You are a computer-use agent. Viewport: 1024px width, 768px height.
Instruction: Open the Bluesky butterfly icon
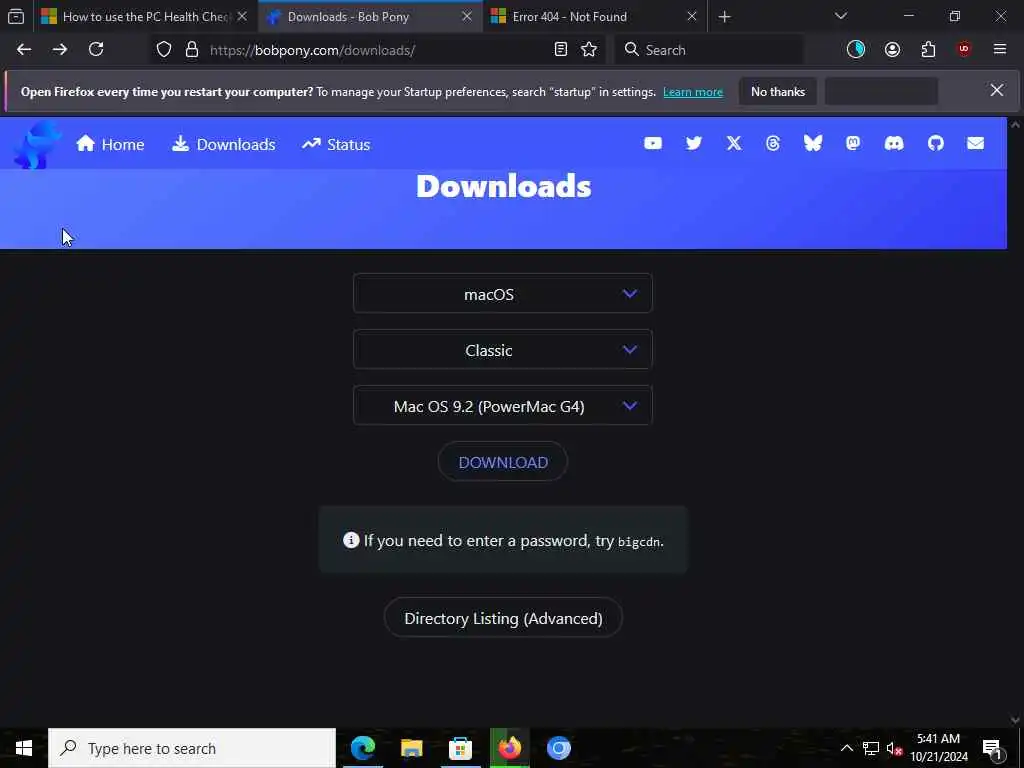813,143
